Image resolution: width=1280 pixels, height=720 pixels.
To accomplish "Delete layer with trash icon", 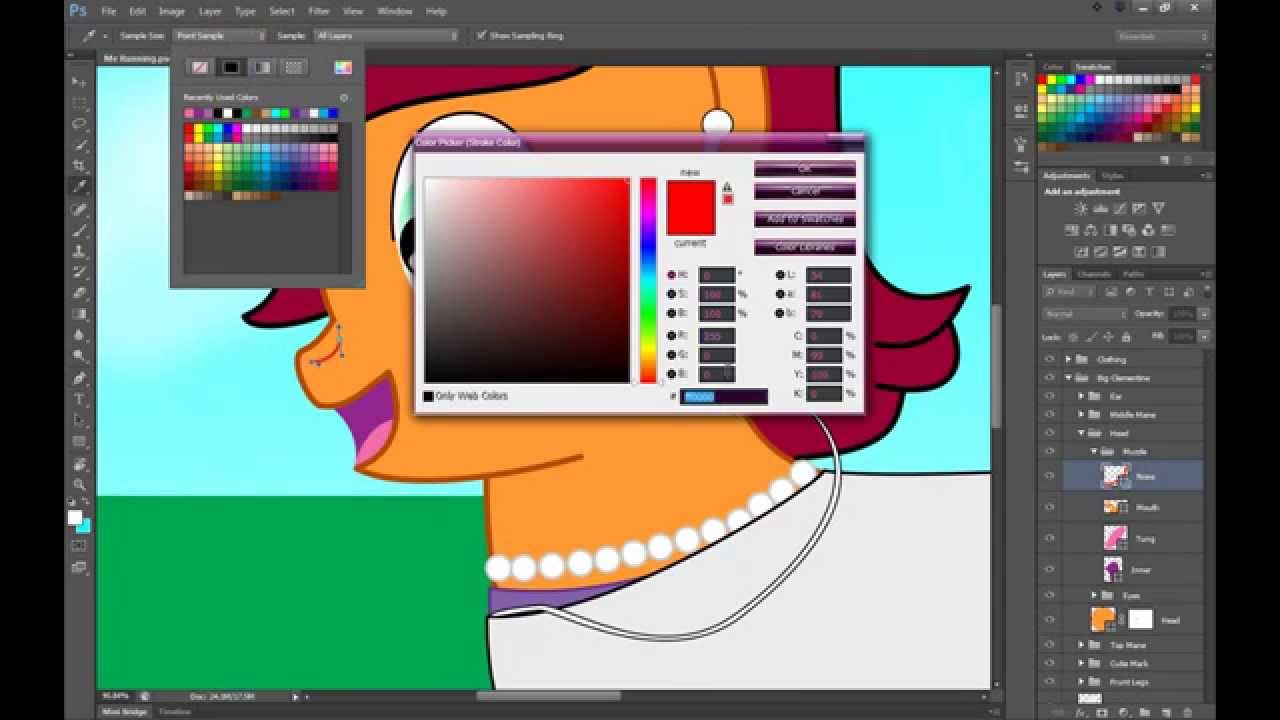I will coord(1188,712).
